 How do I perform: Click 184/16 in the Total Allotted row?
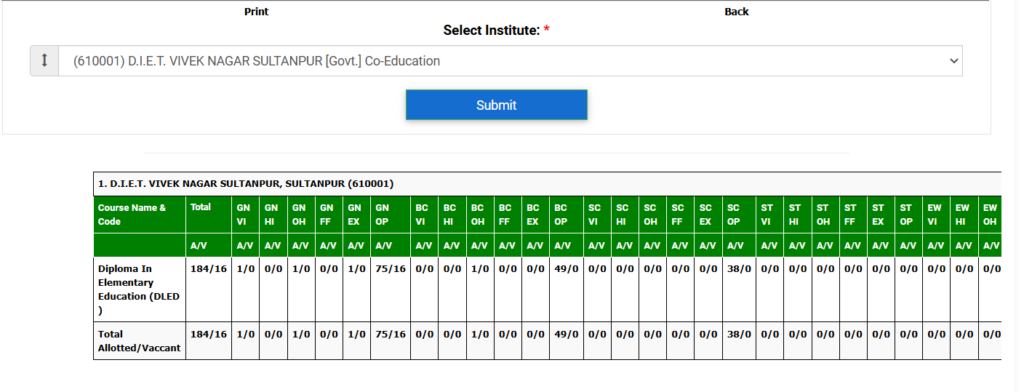coord(208,334)
